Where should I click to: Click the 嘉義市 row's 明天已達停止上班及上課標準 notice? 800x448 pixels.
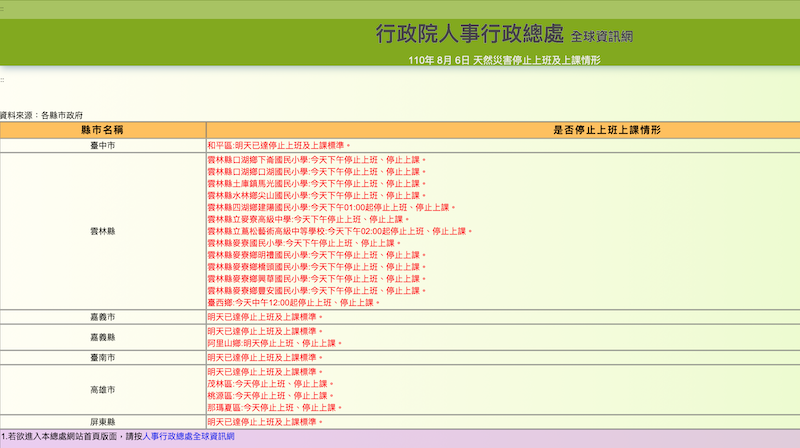tap(265, 317)
